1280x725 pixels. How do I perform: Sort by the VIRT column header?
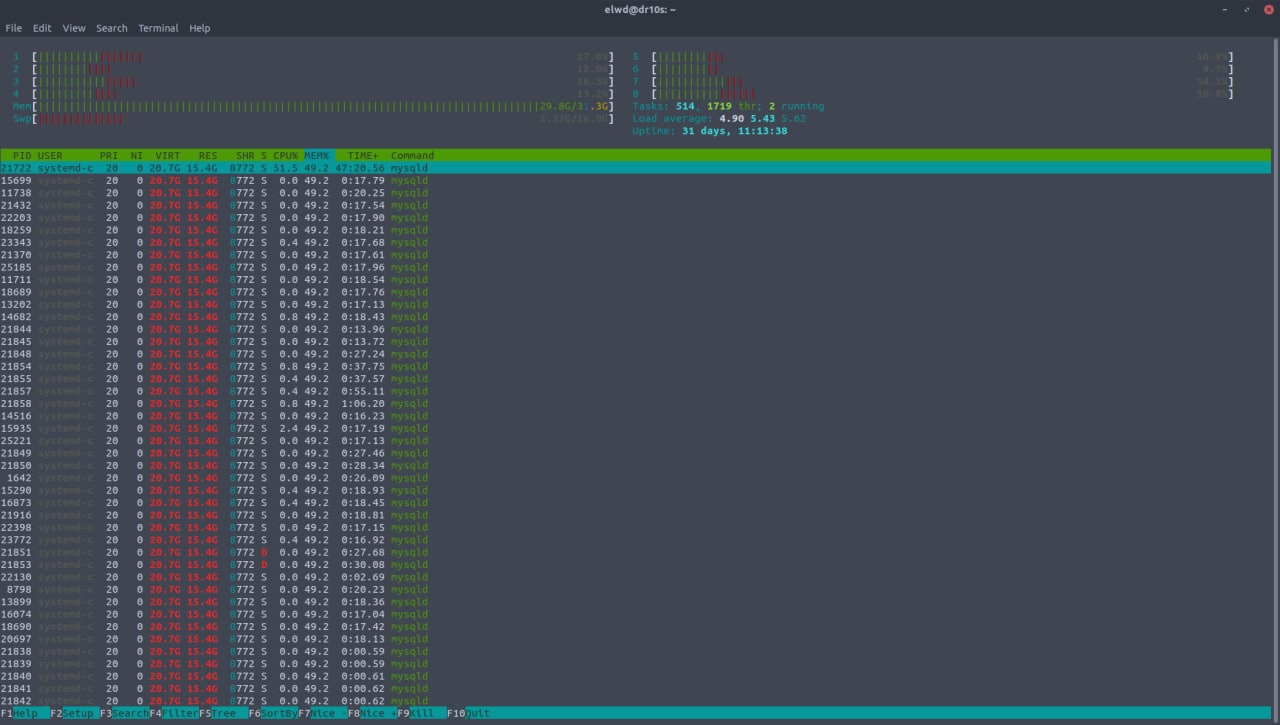click(x=168, y=155)
